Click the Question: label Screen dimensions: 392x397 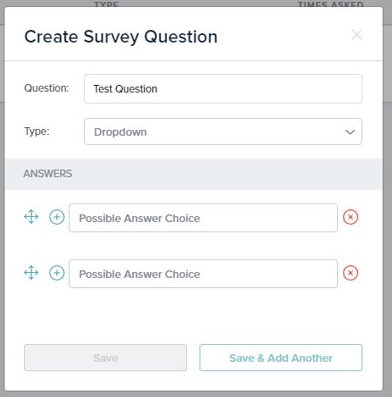point(47,88)
